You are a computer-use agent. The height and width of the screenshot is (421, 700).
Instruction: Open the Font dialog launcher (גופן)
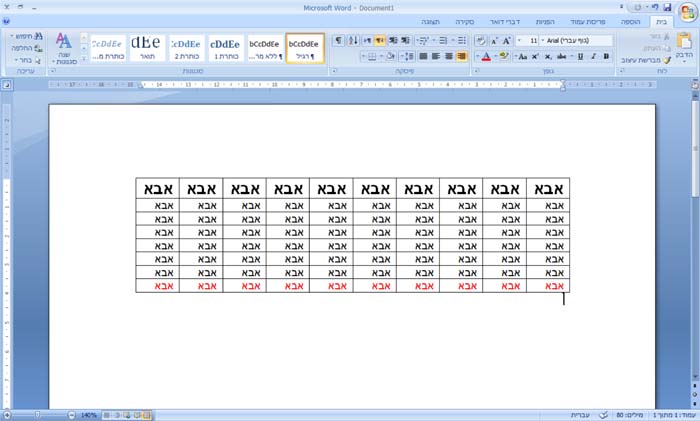477,71
